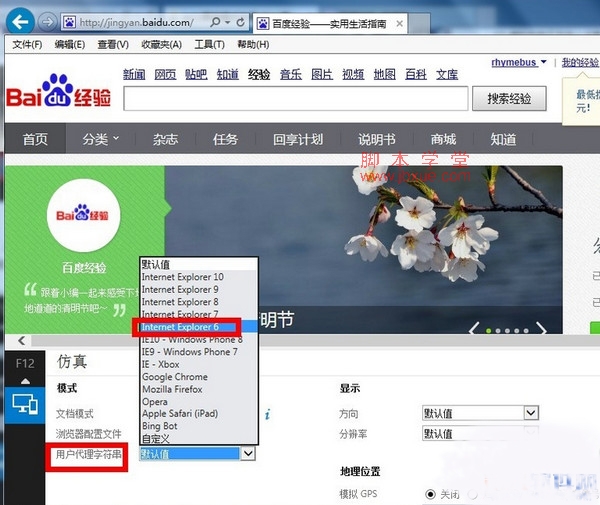
Task: Open the 新闻 link
Action: pyautogui.click(x=134, y=74)
